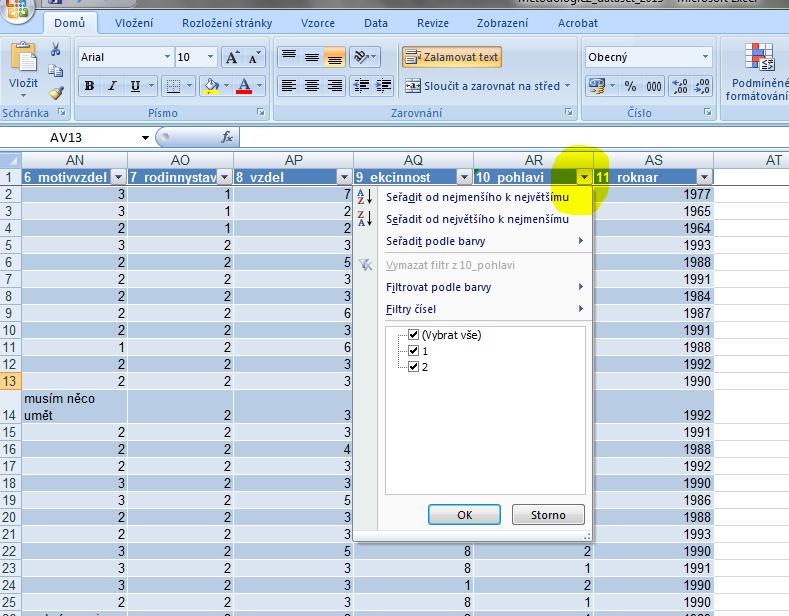Toggle Italic formatting
The image size is (789, 616).
[x=112, y=86]
